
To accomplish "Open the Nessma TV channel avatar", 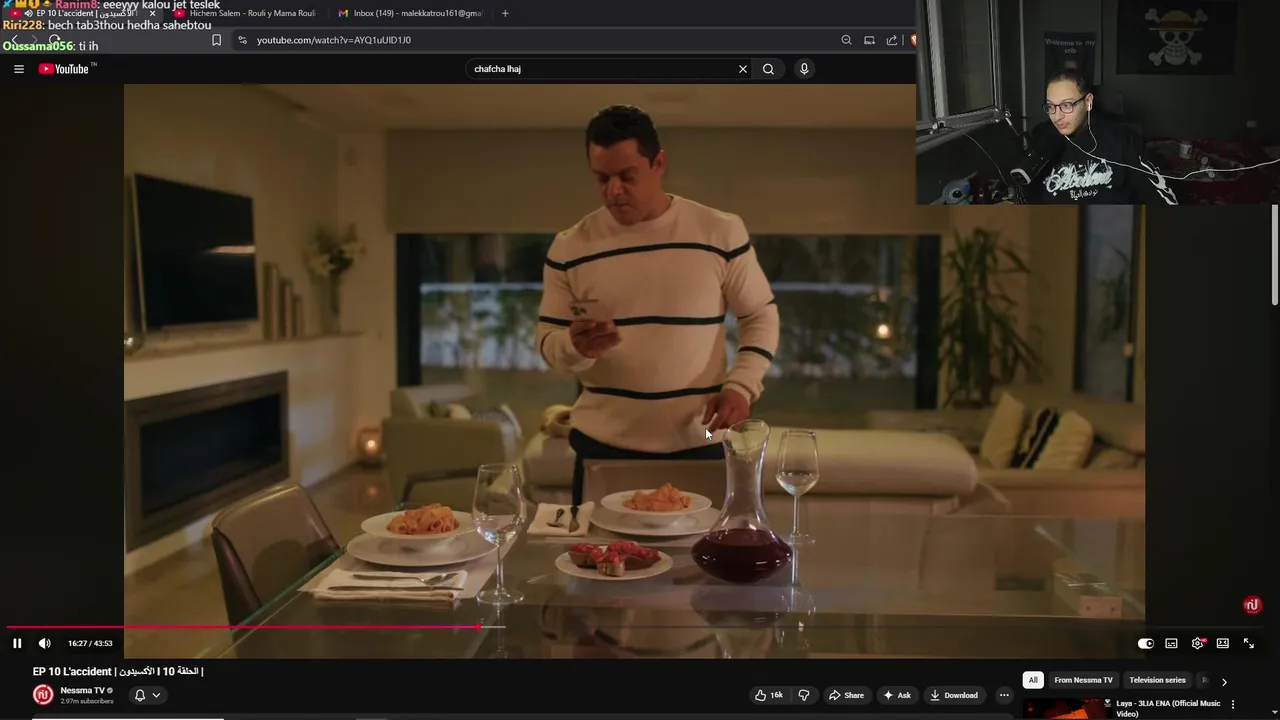I will point(43,694).
